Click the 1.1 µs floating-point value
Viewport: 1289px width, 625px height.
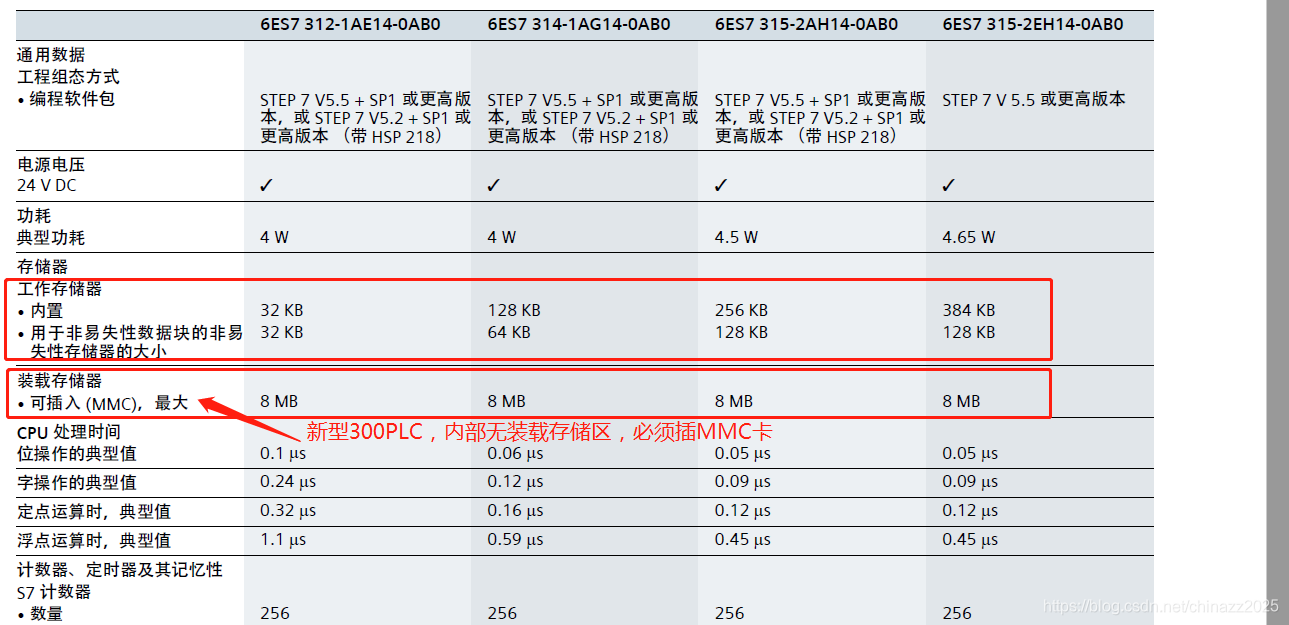coord(284,540)
